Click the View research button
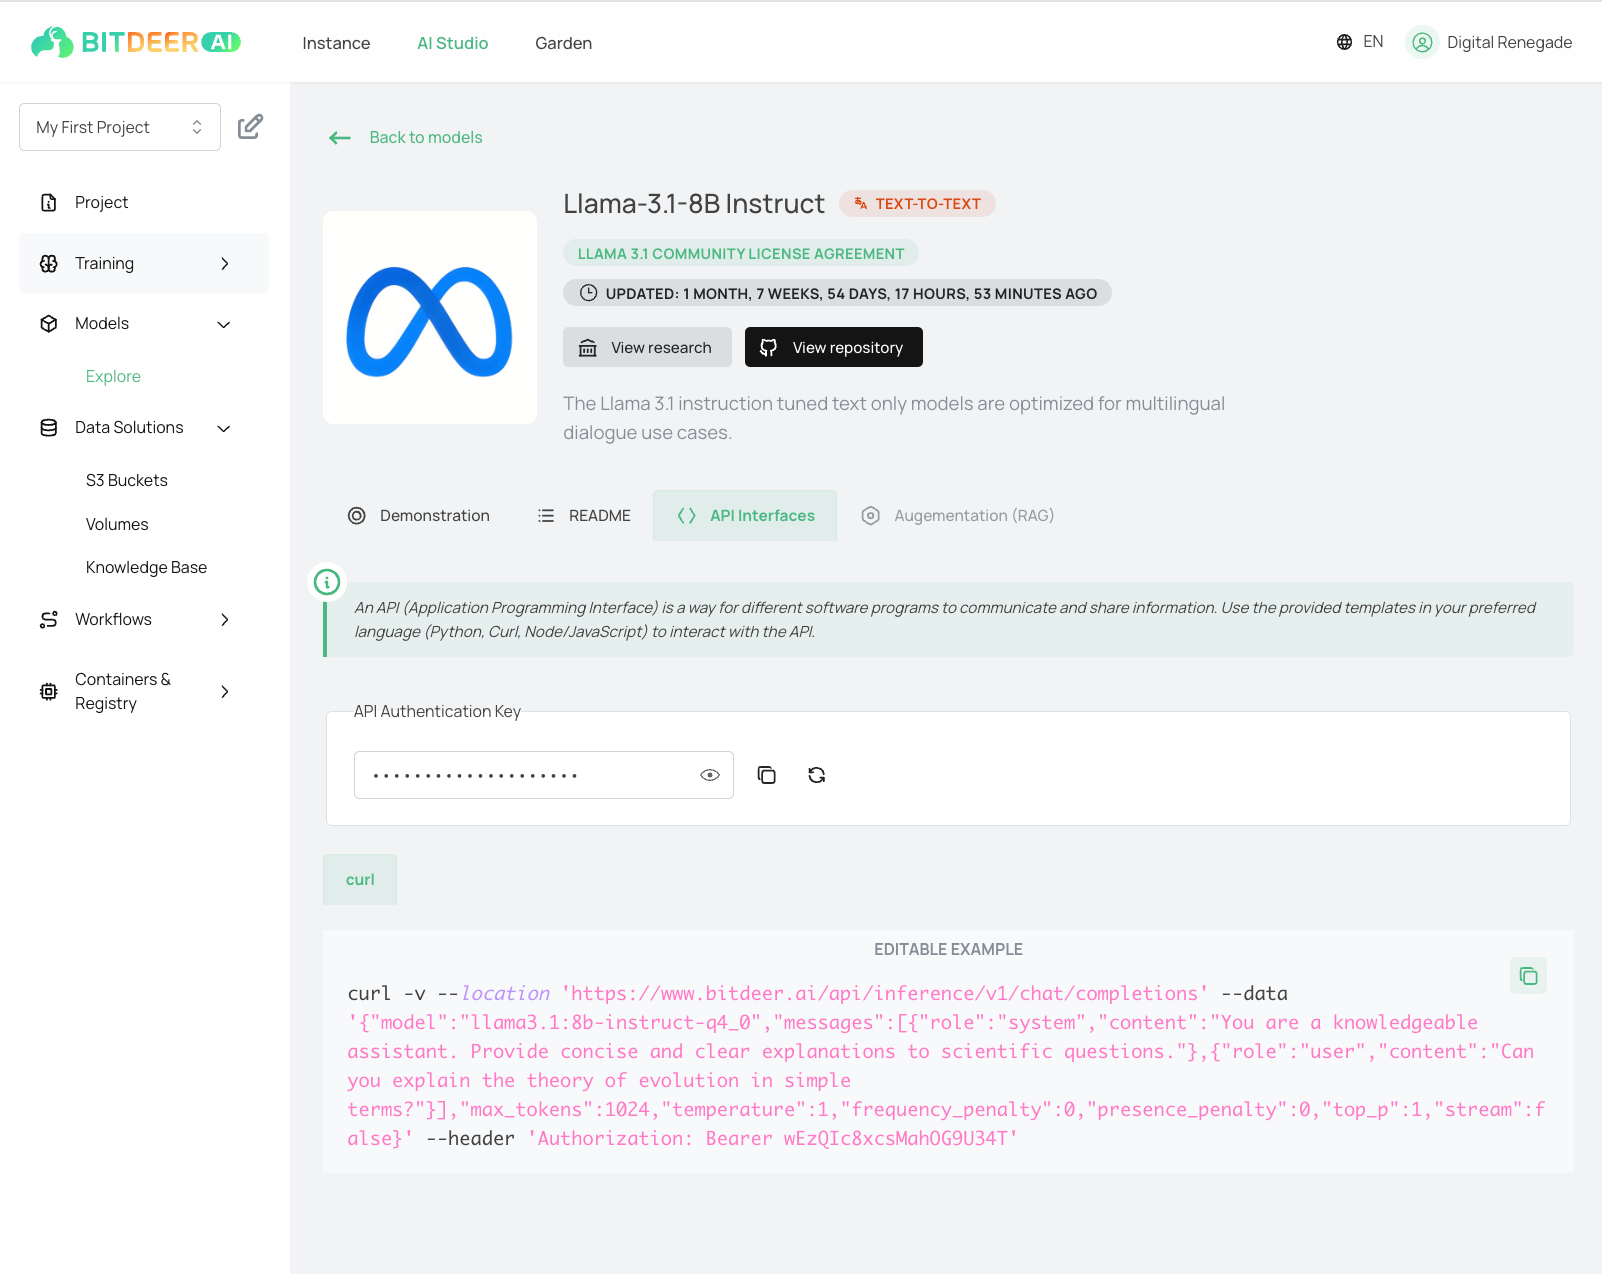1602x1274 pixels. pos(647,347)
